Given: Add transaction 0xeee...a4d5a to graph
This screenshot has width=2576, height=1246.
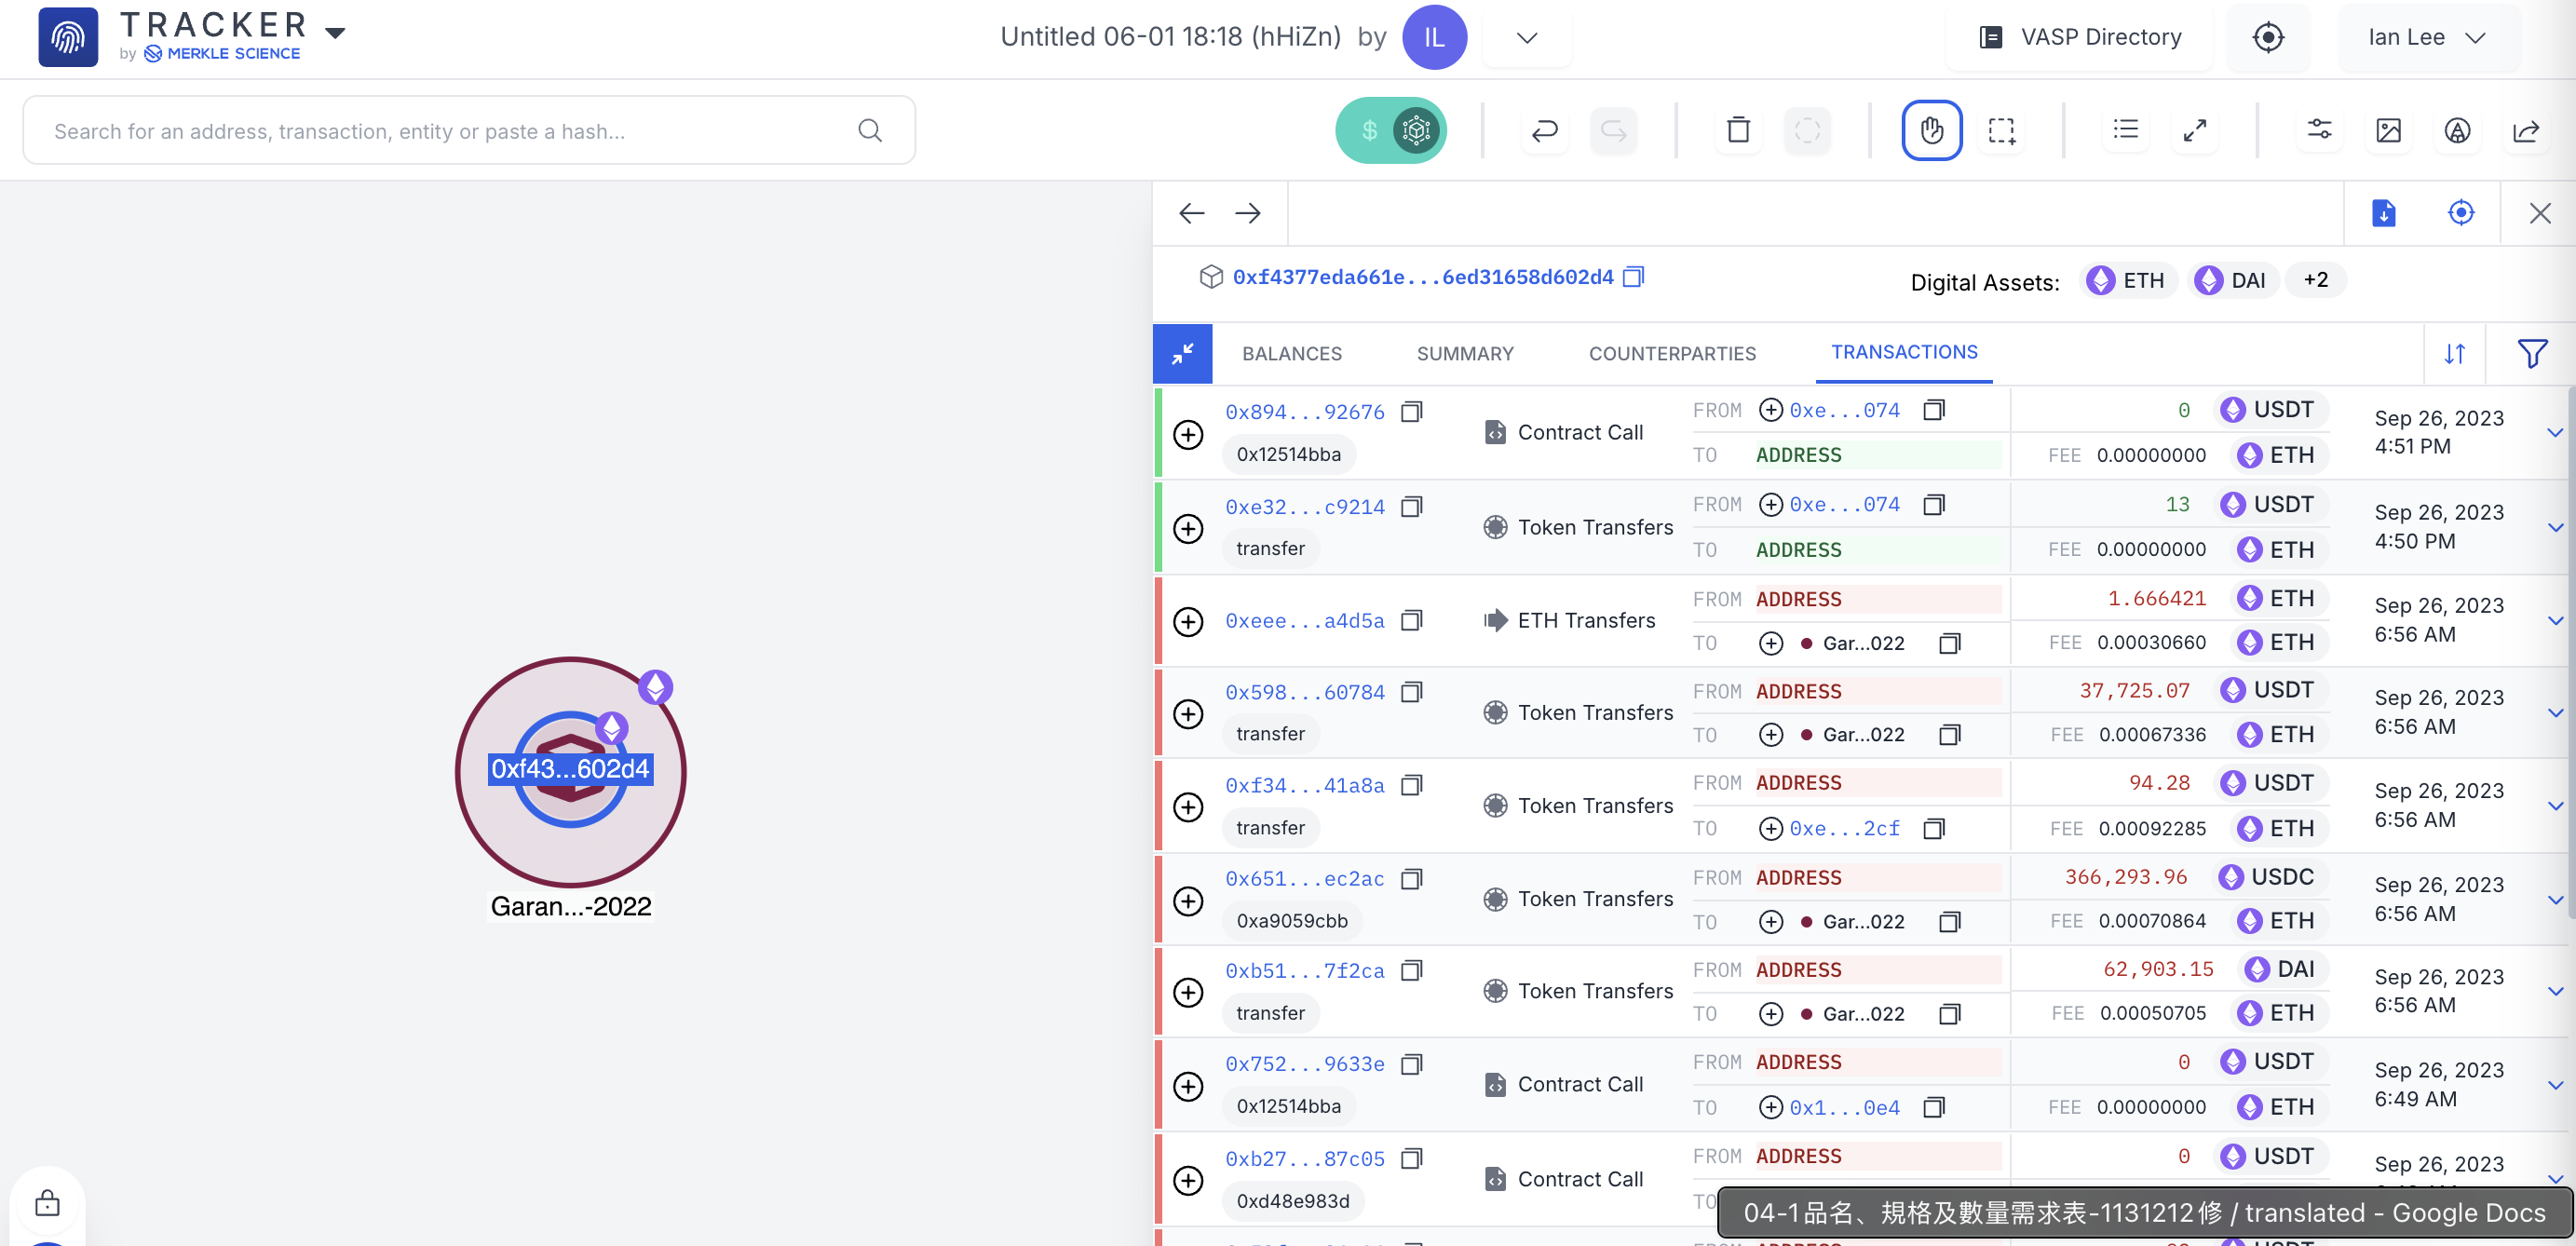Looking at the screenshot, I should 1188,621.
